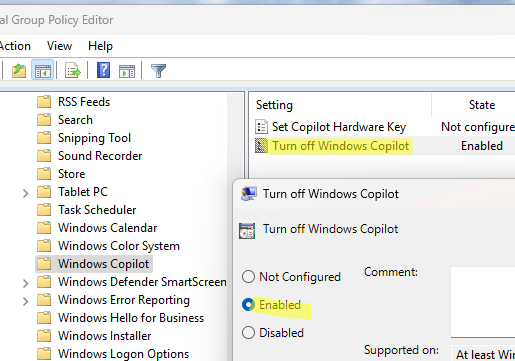The width and height of the screenshot is (515, 361).
Task: Toggle the Show/Hide Console Tree icon
Action: 43,70
